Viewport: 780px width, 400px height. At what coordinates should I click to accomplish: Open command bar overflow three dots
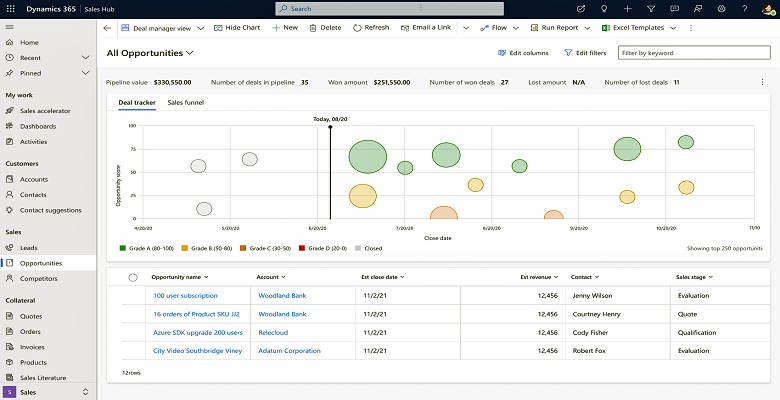(x=690, y=28)
